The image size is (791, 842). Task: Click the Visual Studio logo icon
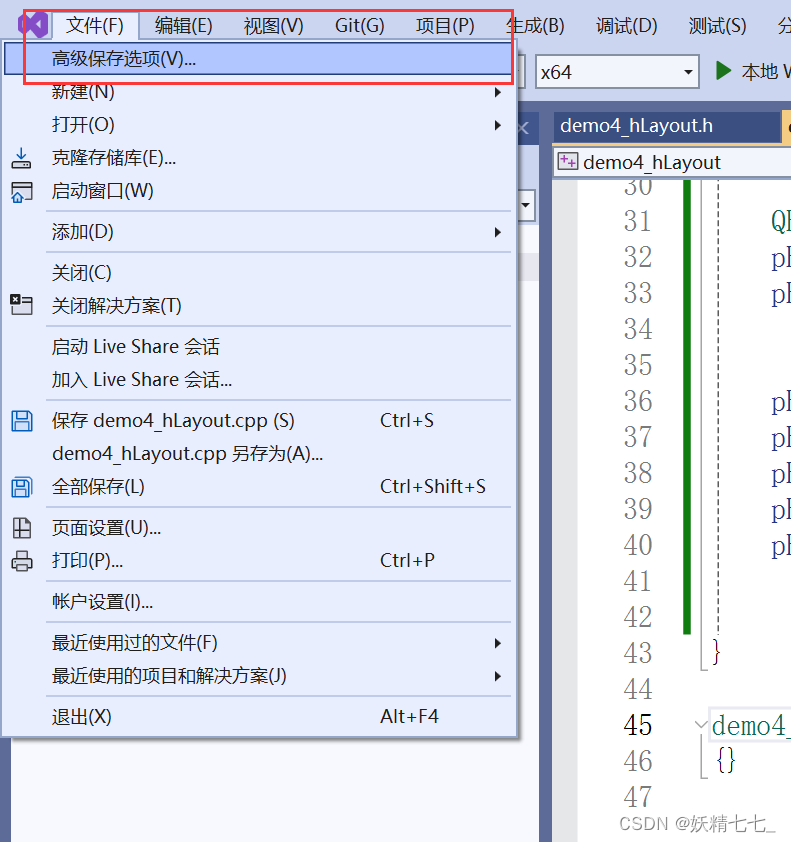(33, 25)
